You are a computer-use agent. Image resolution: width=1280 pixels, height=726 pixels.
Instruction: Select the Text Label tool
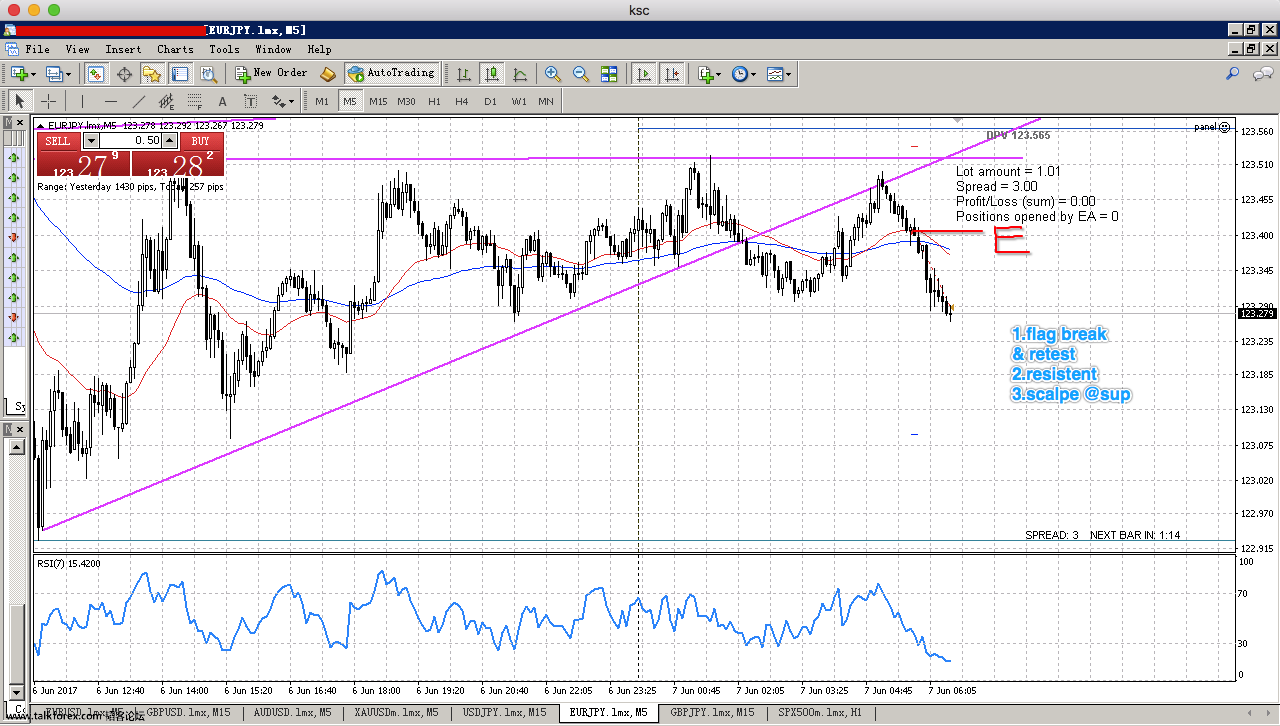point(250,101)
